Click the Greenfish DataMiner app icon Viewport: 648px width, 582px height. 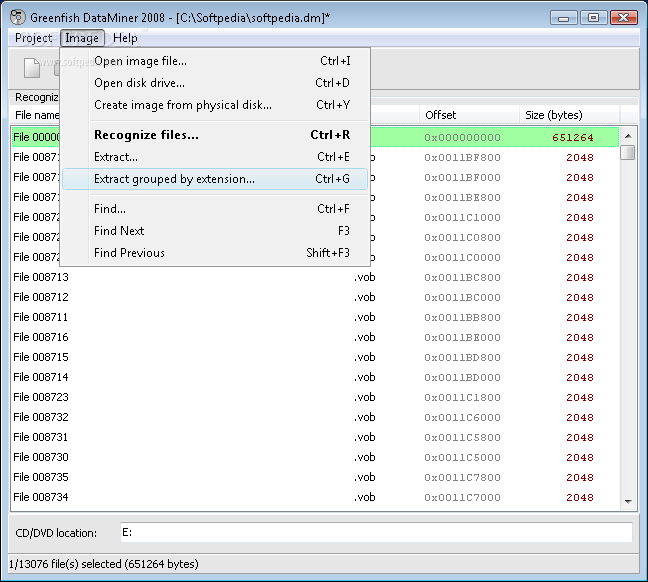pyautogui.click(x=18, y=17)
